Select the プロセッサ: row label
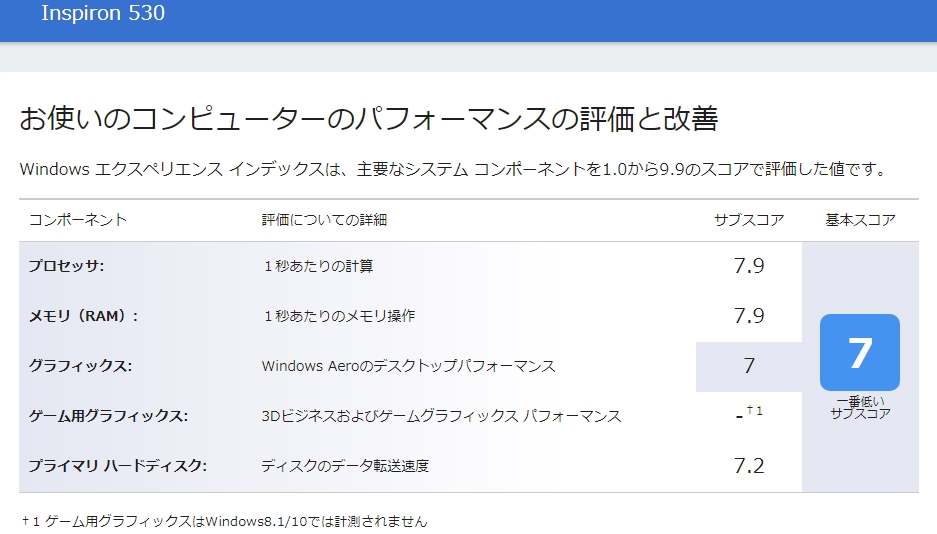Image resolution: width=937 pixels, height=534 pixels. (66, 266)
